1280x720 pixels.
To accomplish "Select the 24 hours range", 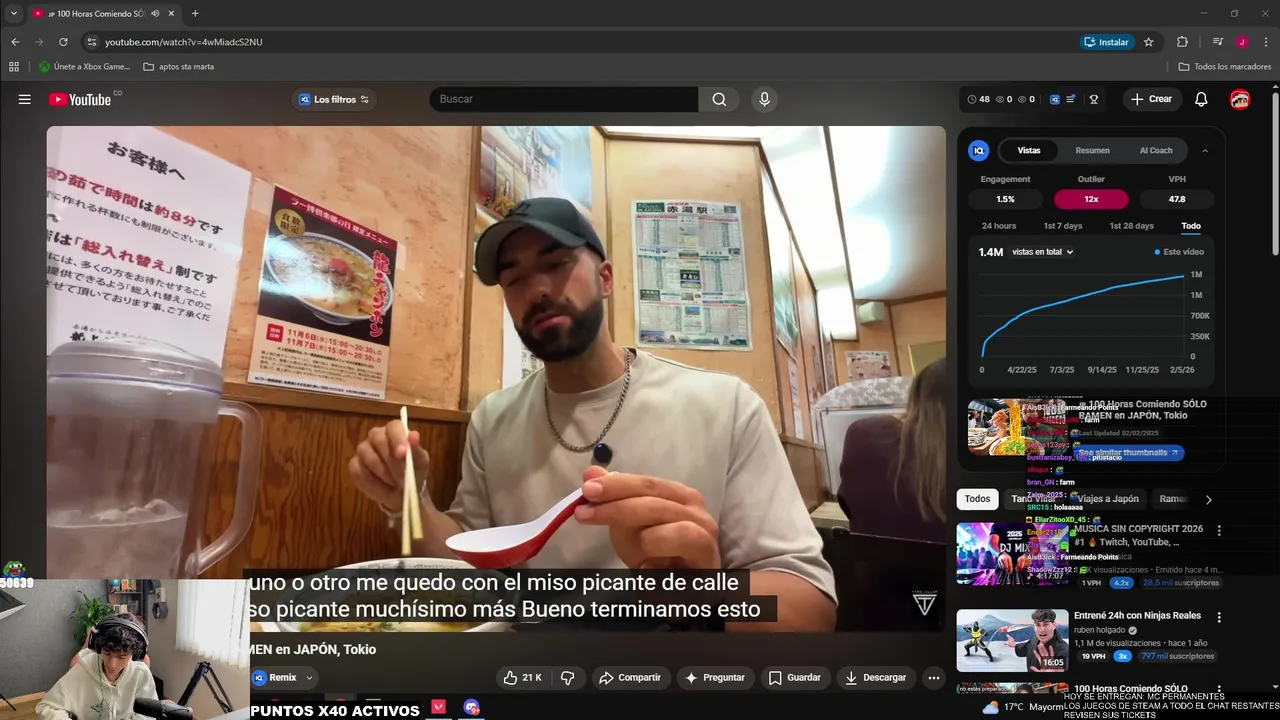I will click(x=999, y=226).
